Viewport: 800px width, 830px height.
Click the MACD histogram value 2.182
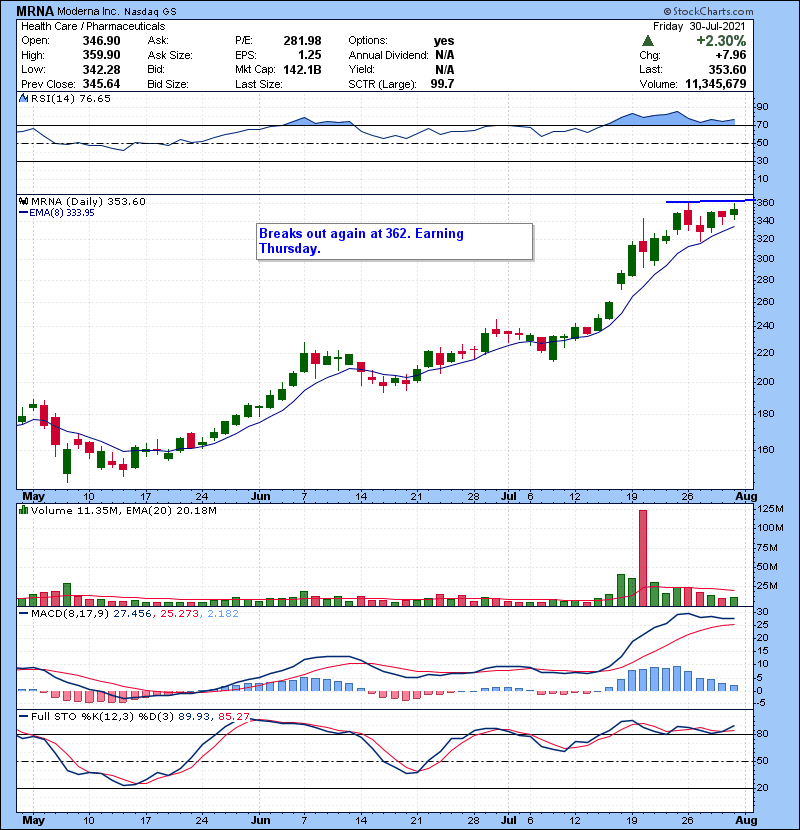223,614
